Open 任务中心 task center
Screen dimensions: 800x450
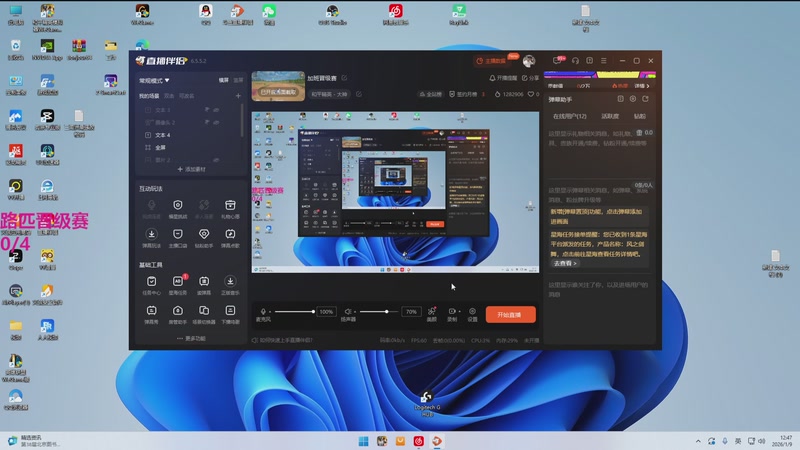coord(152,285)
